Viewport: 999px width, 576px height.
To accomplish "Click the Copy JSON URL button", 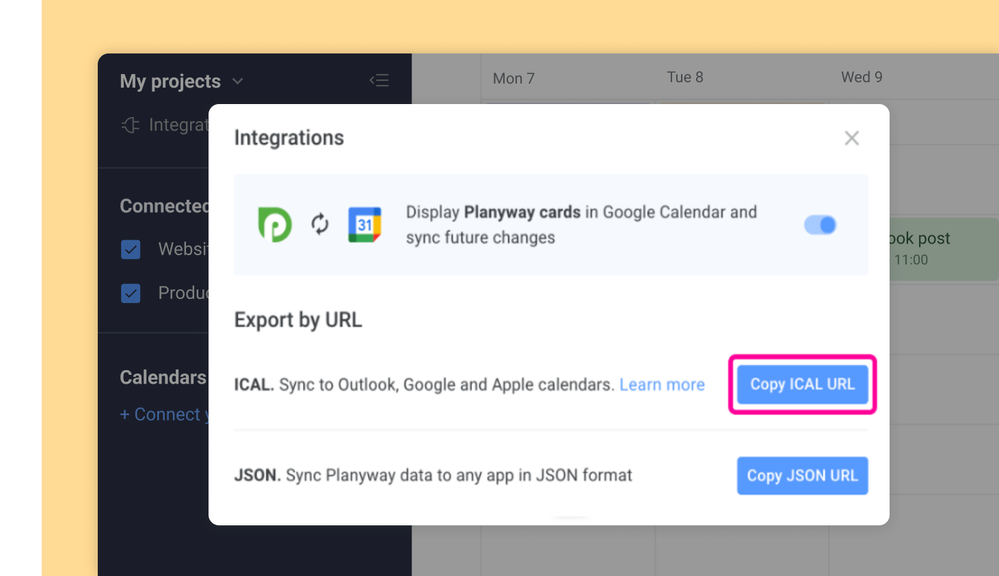I will point(802,475).
